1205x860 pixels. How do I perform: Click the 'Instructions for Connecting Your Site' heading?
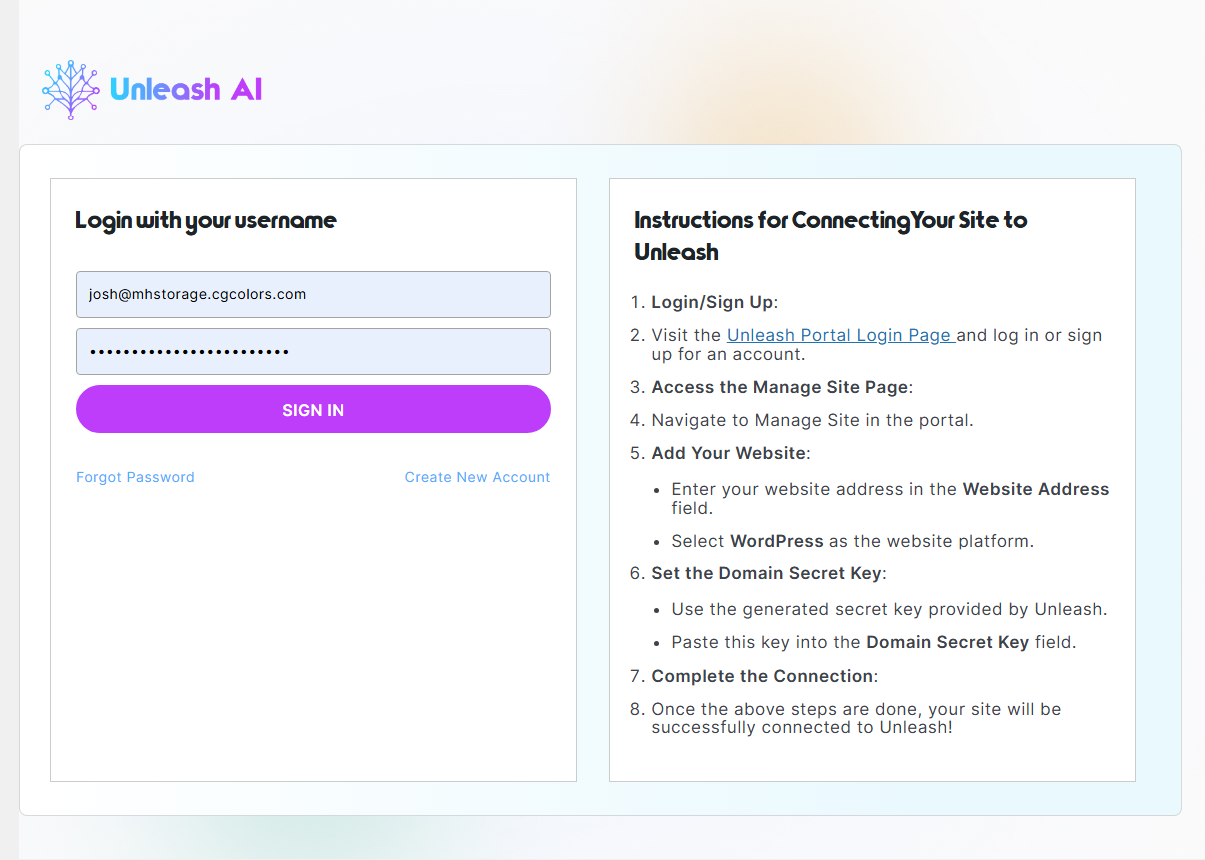pyautogui.click(x=831, y=235)
